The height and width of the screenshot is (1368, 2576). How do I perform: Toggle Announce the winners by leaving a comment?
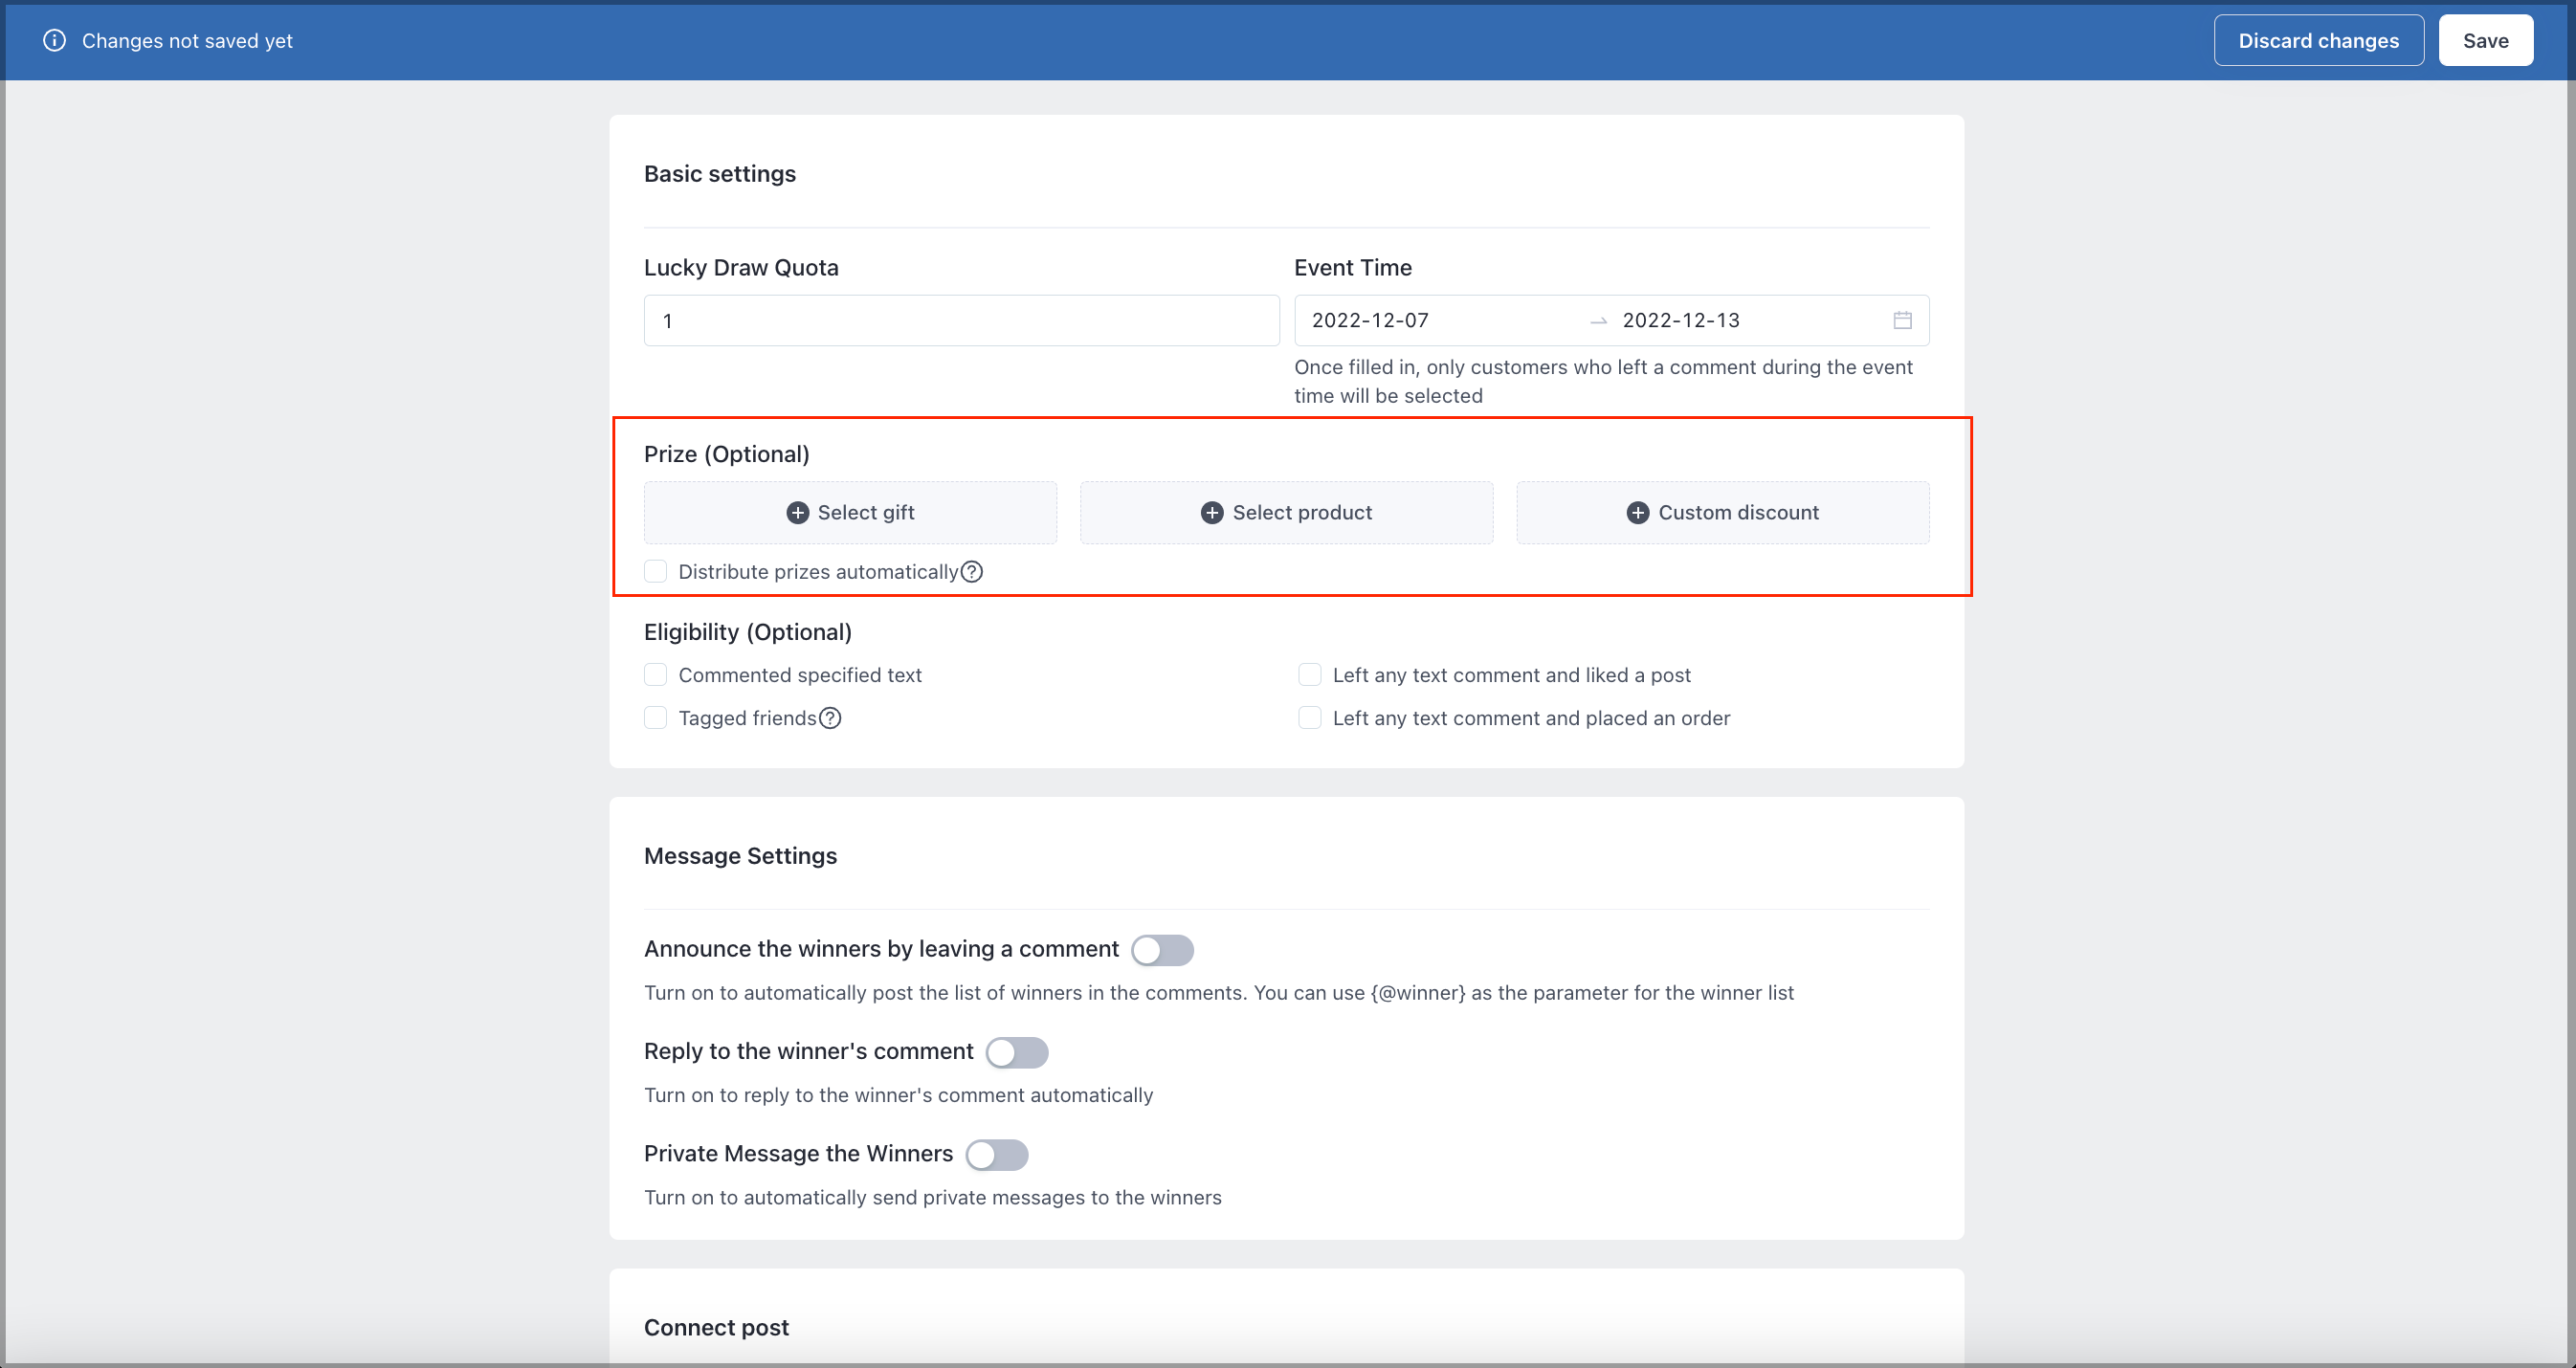pos(1162,950)
